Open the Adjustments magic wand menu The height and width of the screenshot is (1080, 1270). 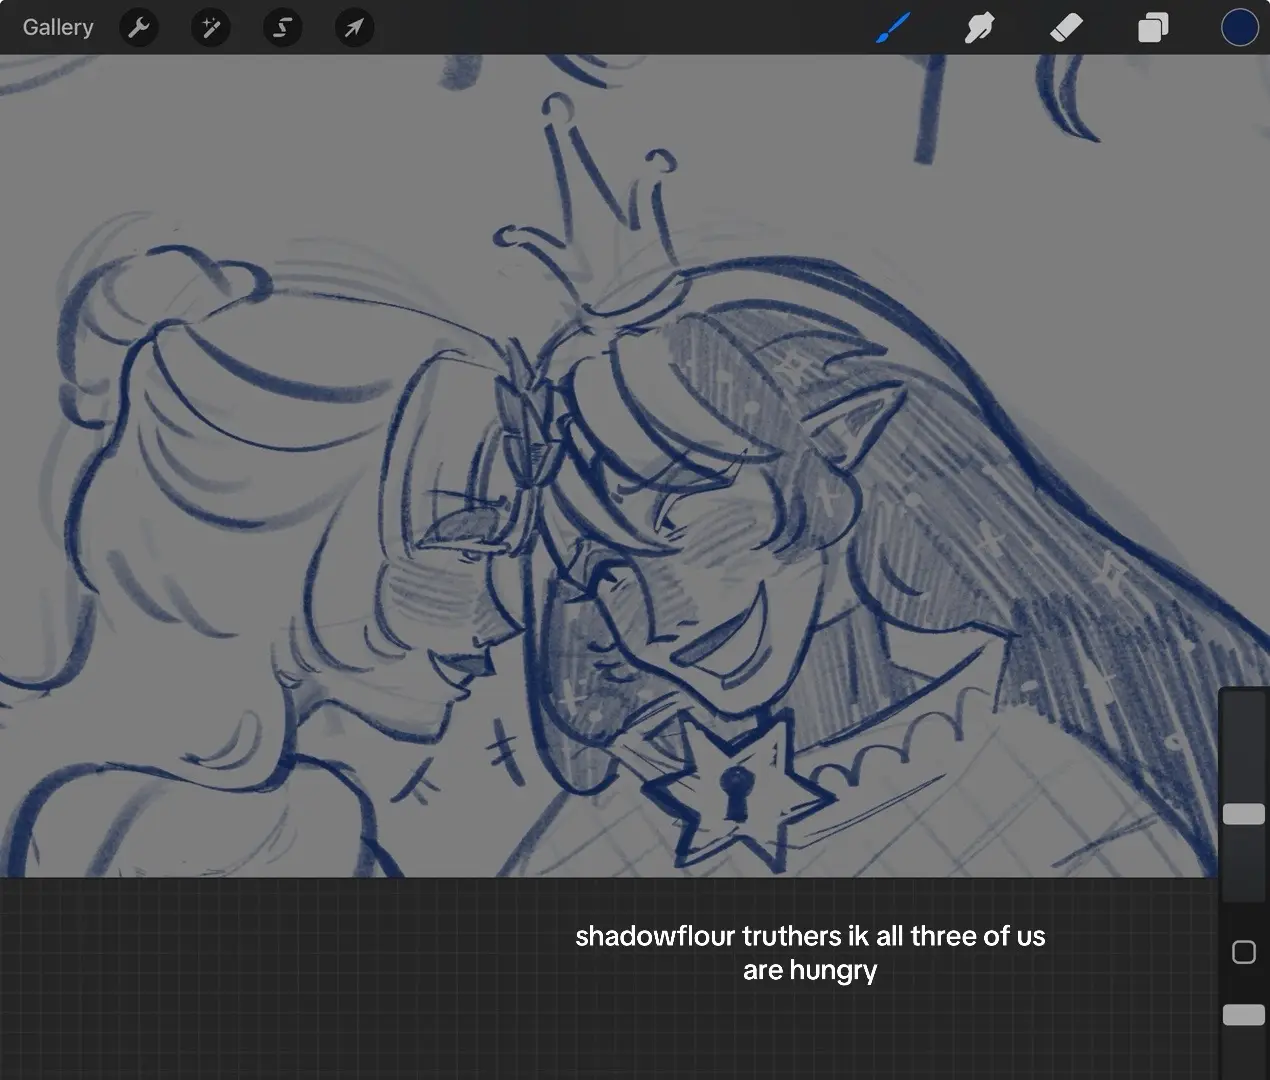click(x=211, y=27)
